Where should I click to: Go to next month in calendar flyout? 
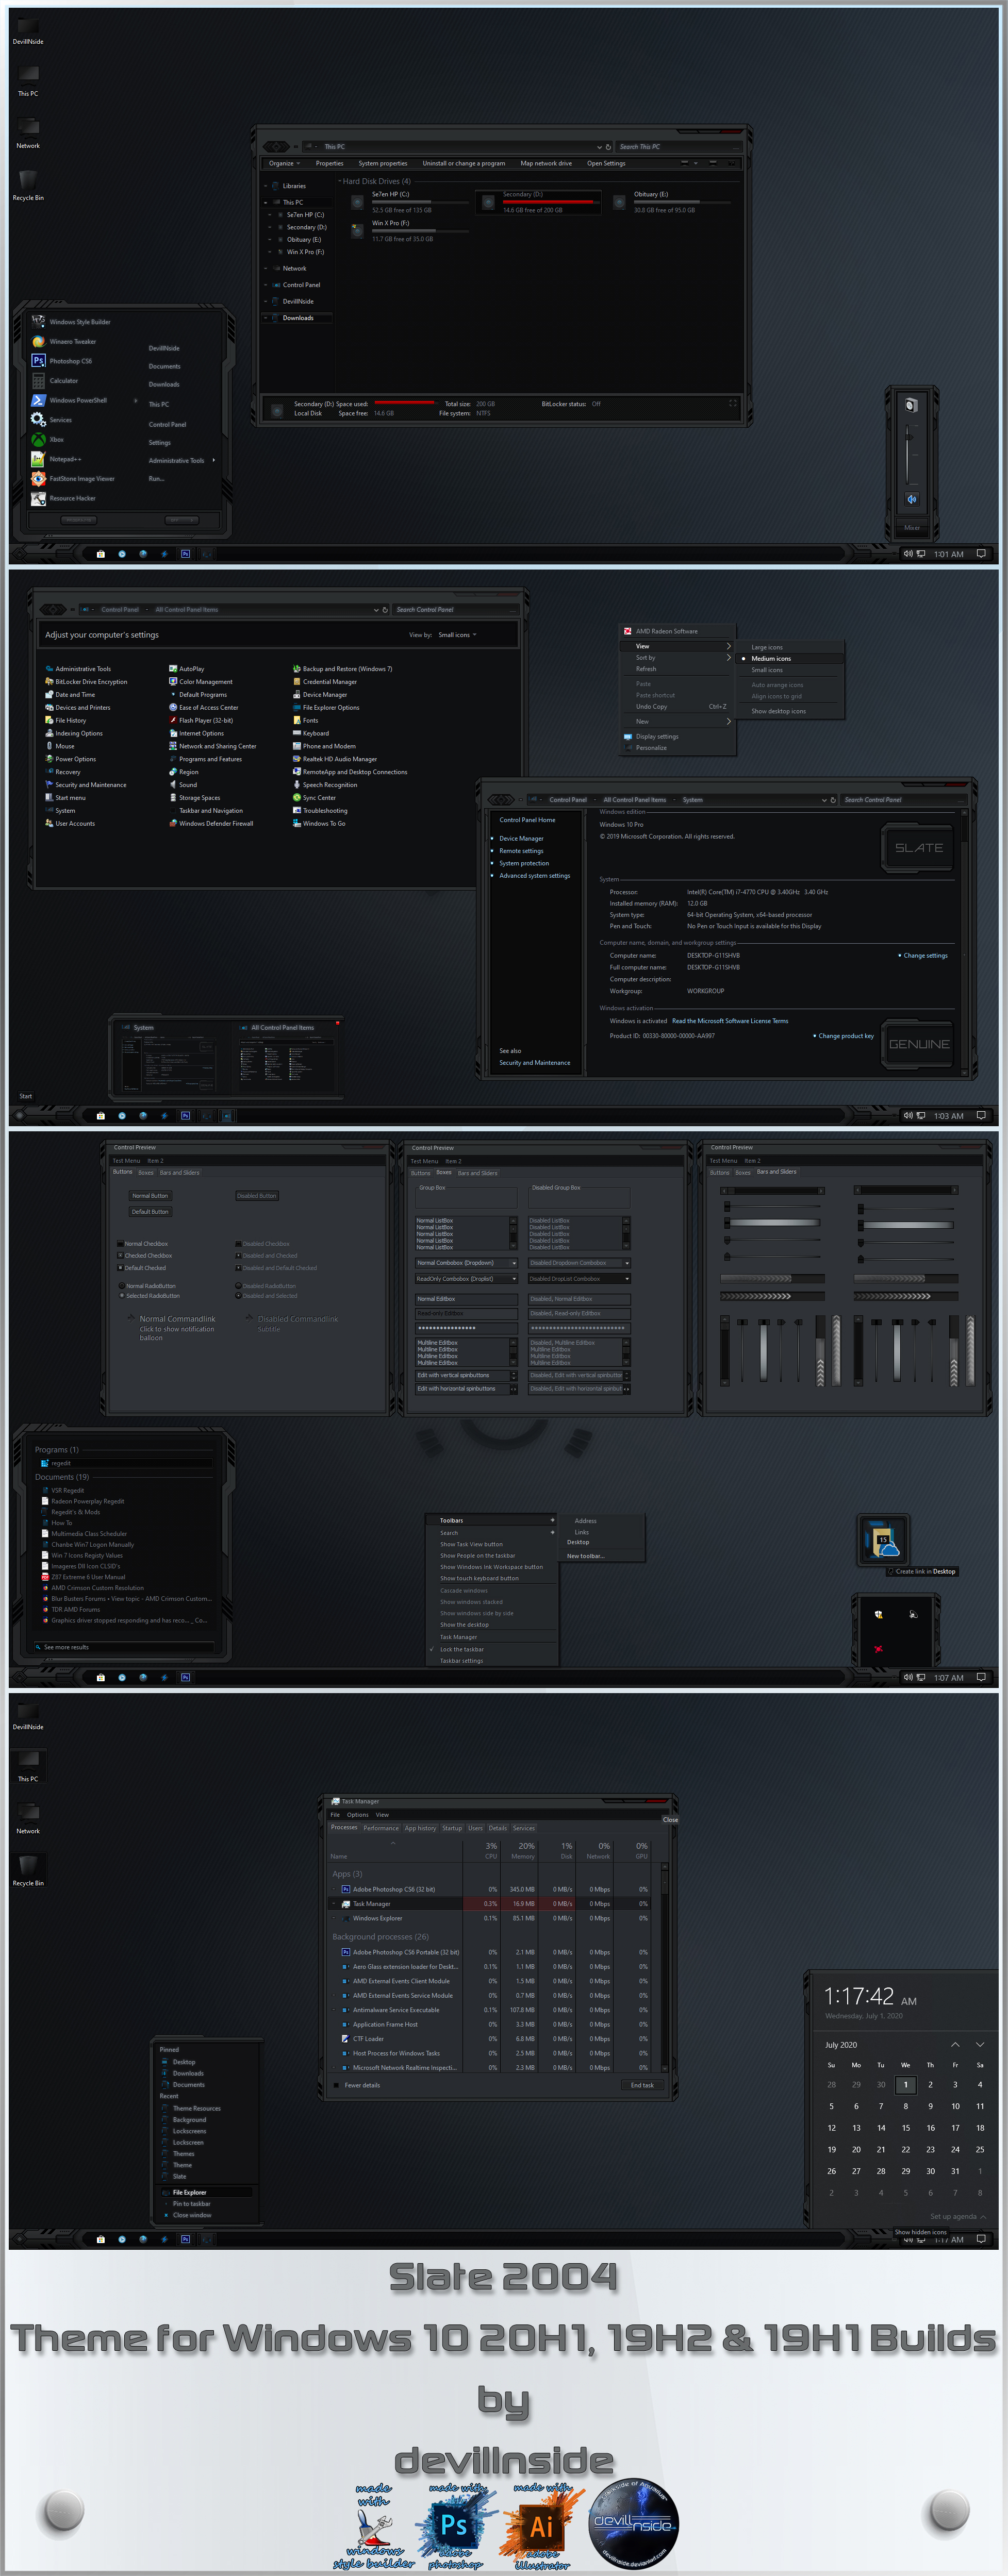tap(980, 2044)
